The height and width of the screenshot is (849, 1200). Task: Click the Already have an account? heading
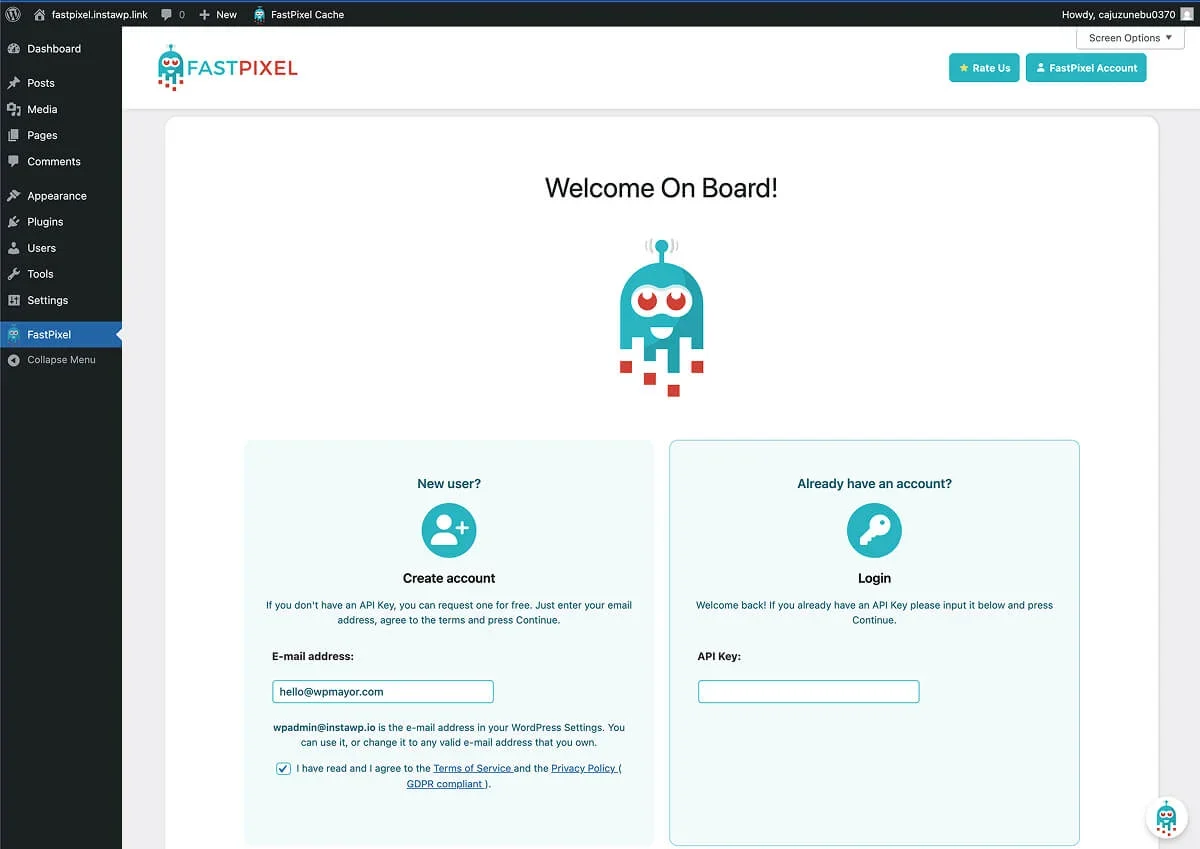coord(874,483)
